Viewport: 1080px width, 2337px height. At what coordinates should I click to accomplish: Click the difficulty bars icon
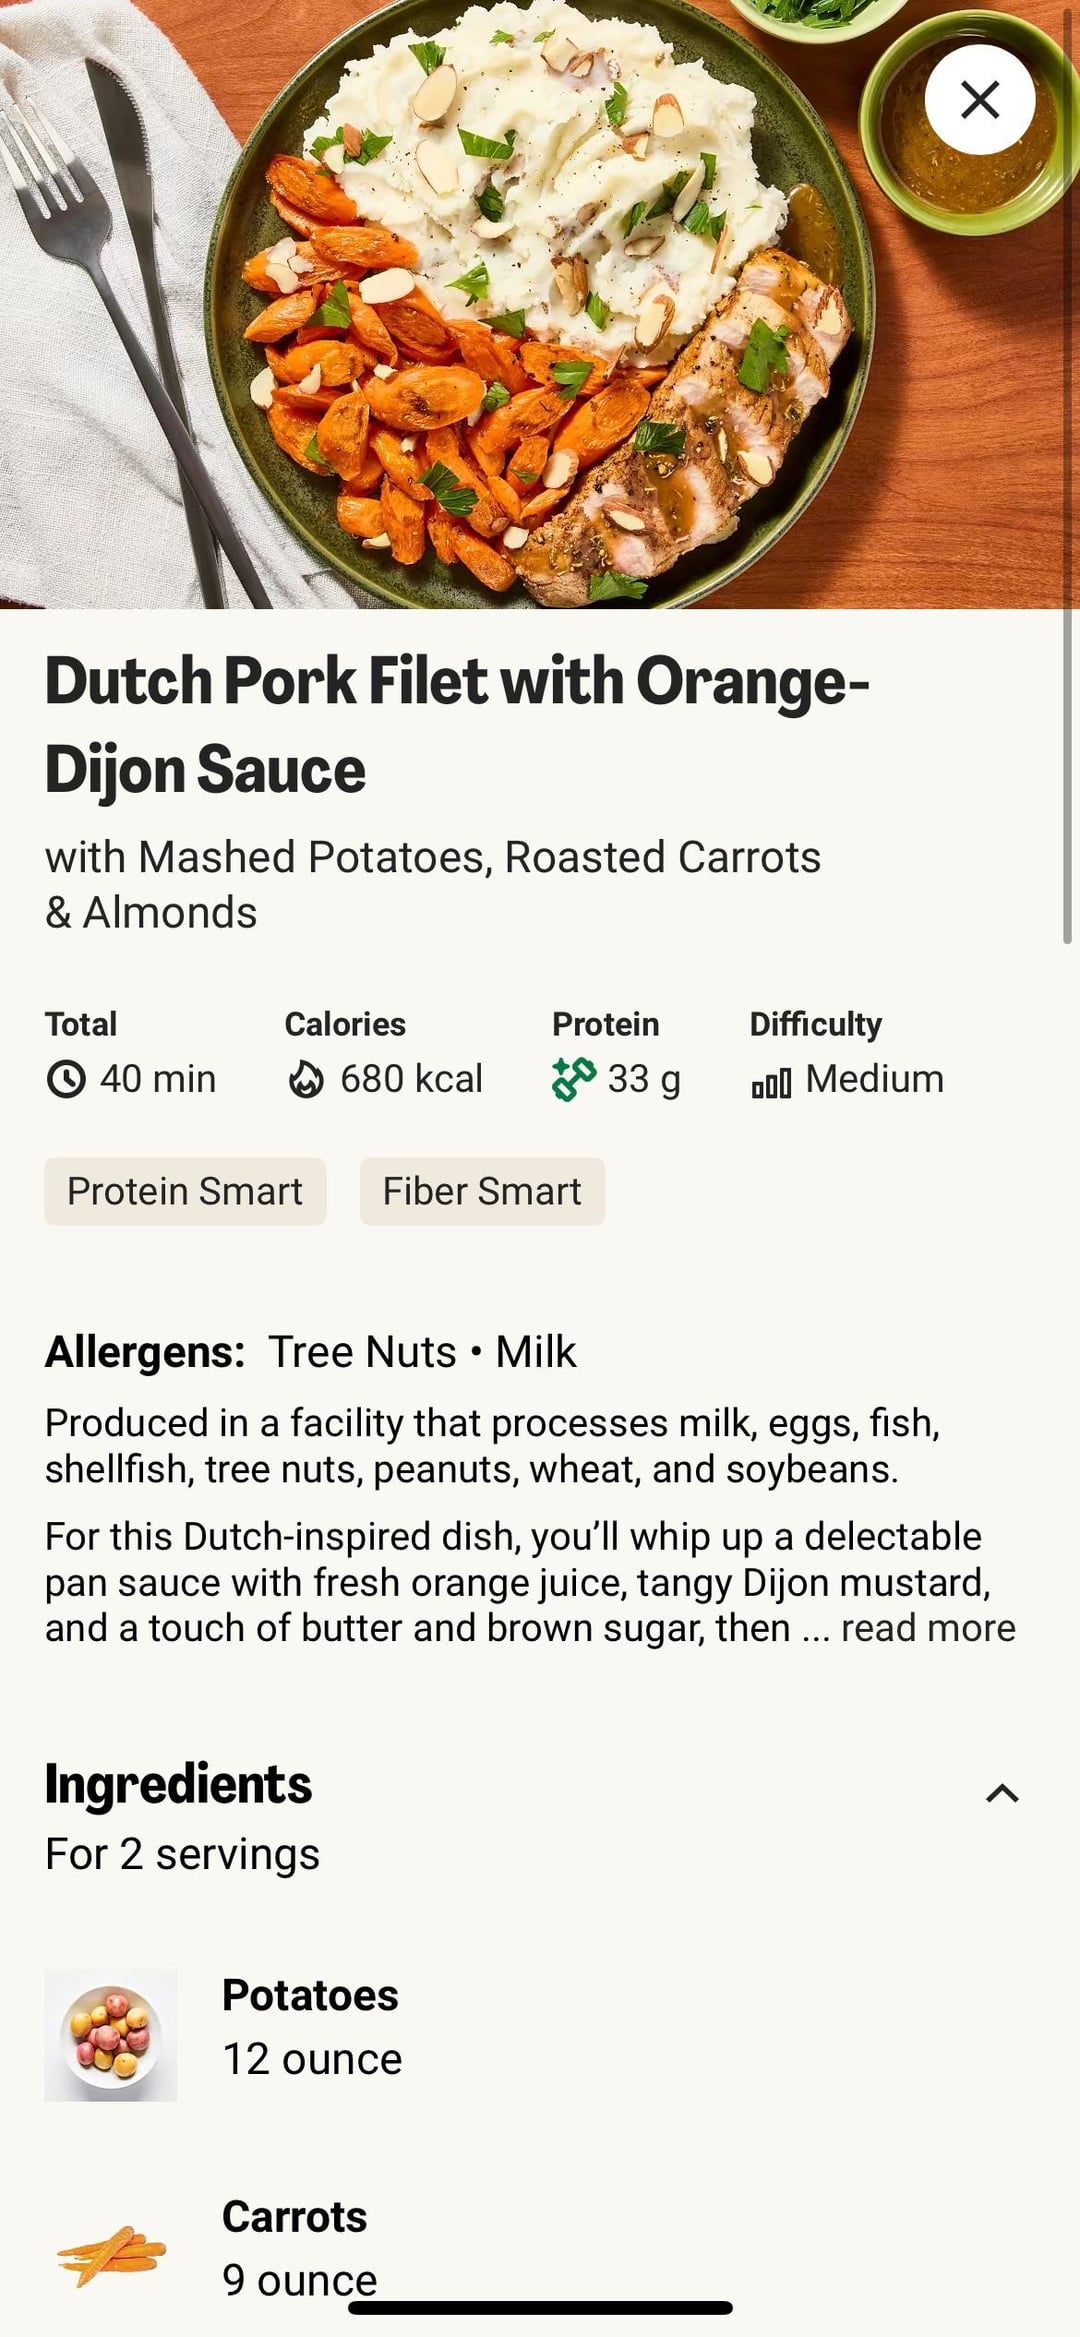coord(771,1082)
